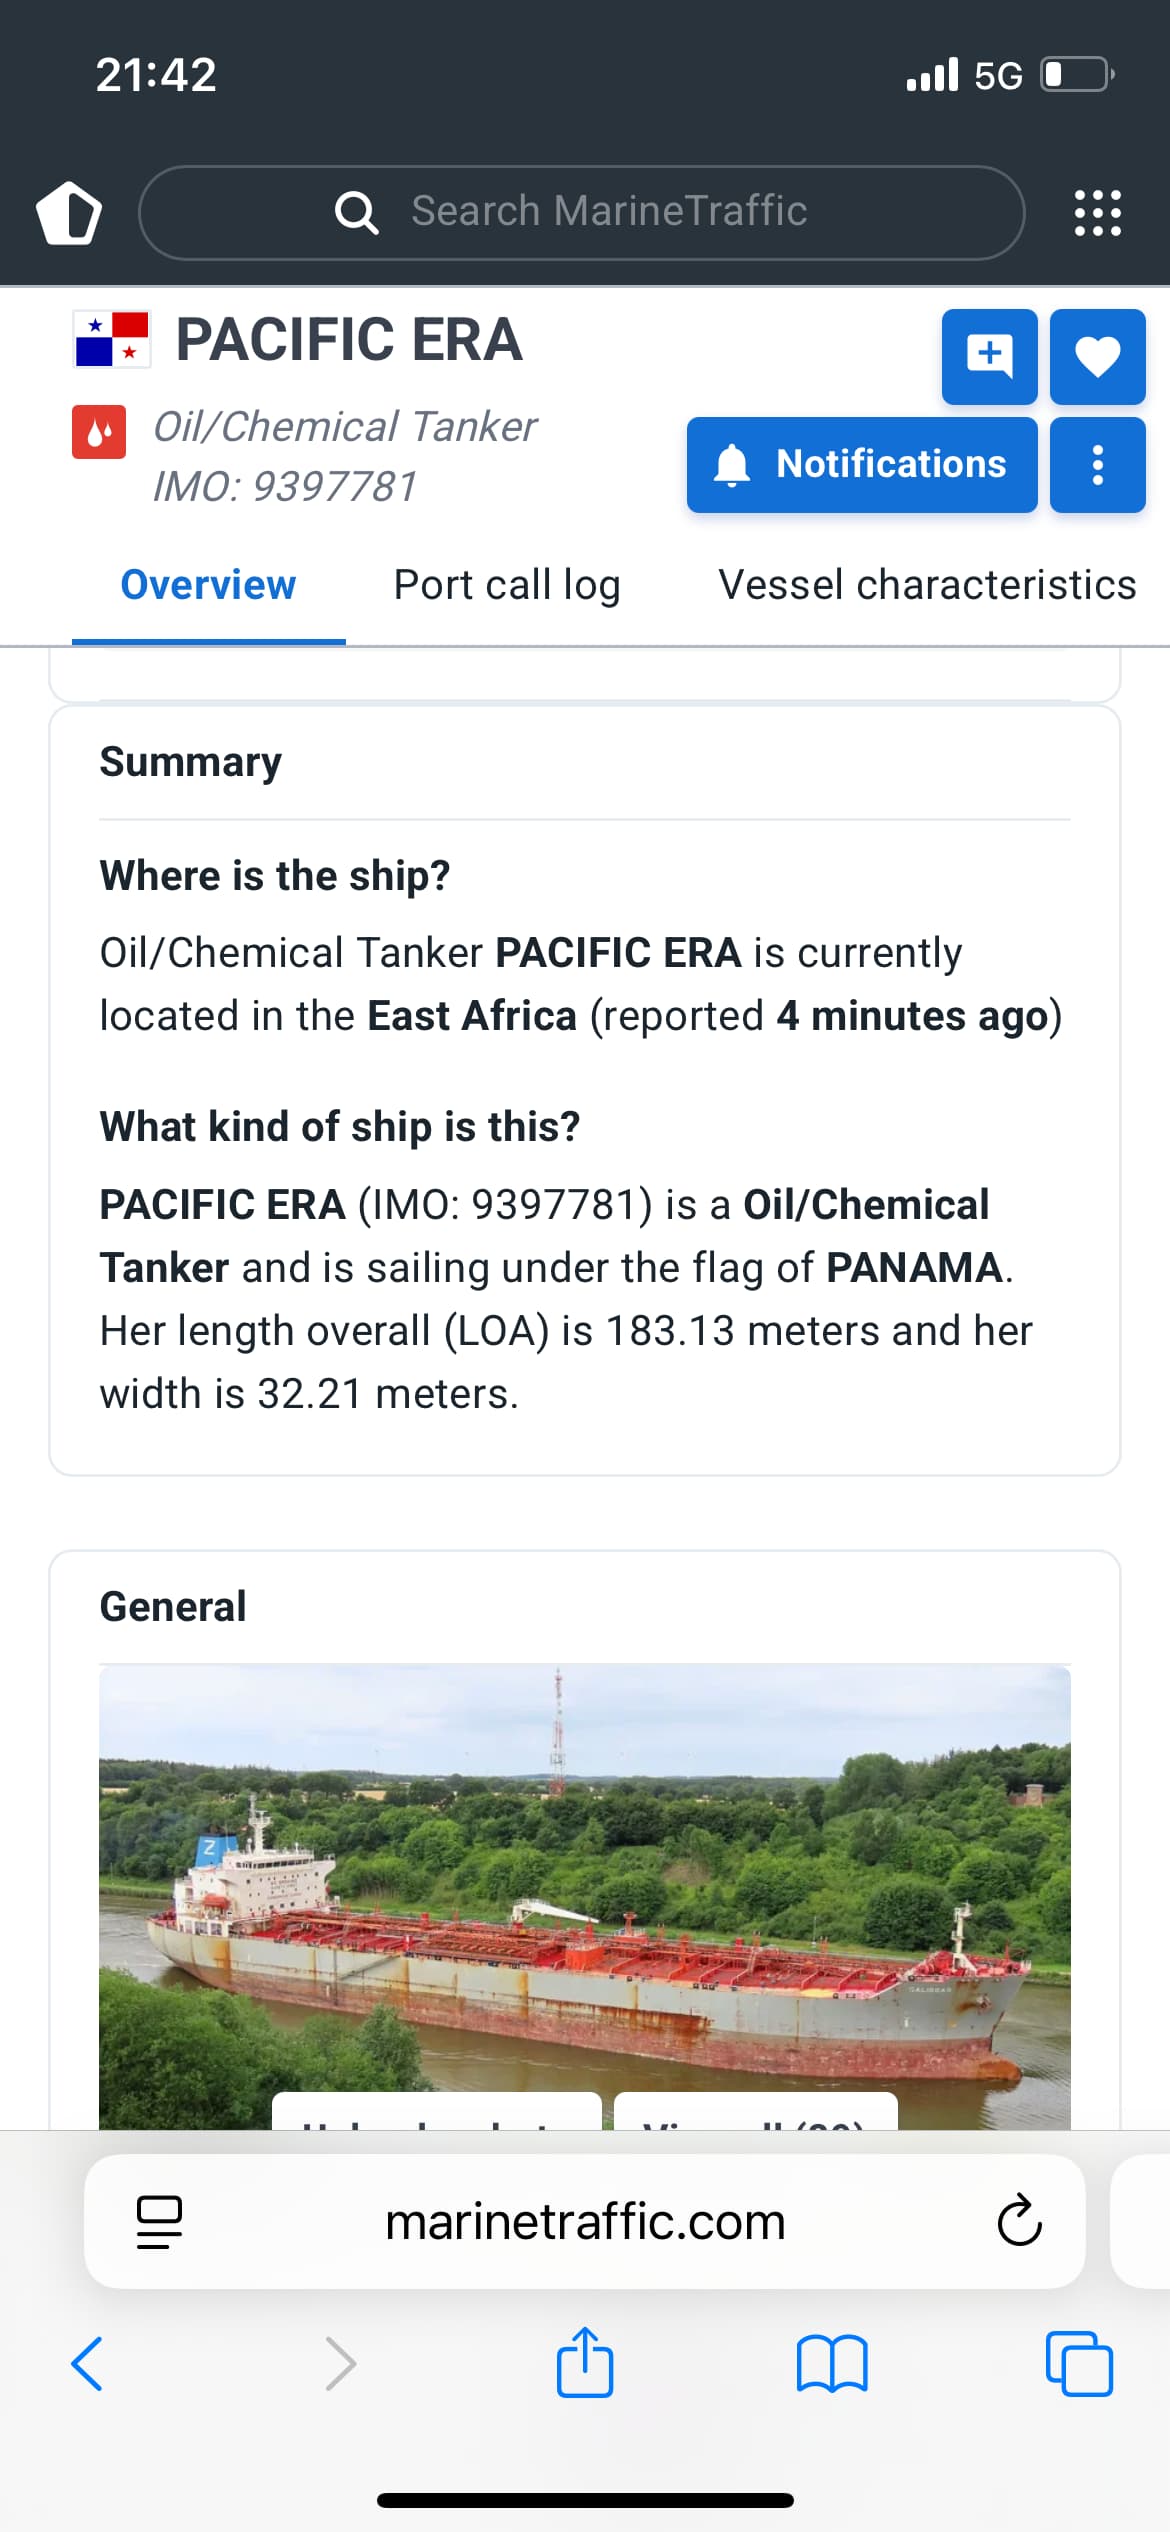Viewport: 1170px width, 2532px height.
Task: Go back to the previous page
Action: [x=87, y=2364]
